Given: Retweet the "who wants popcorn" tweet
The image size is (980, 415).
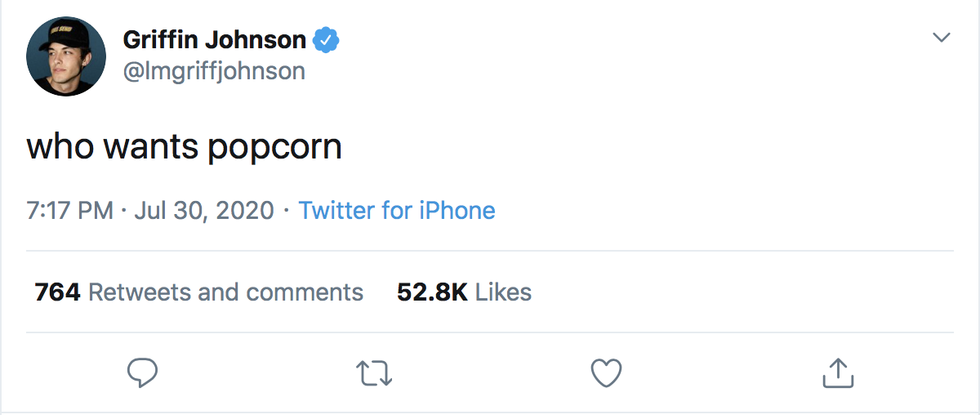Looking at the screenshot, I should (x=374, y=373).
